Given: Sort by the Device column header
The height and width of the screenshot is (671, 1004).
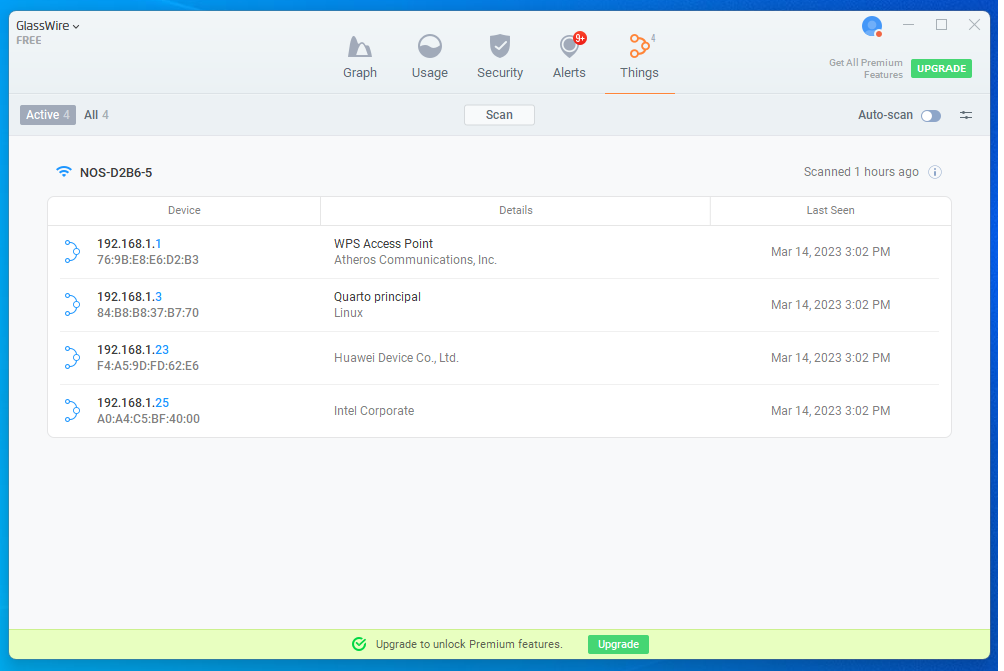Looking at the screenshot, I should pyautogui.click(x=184, y=211).
